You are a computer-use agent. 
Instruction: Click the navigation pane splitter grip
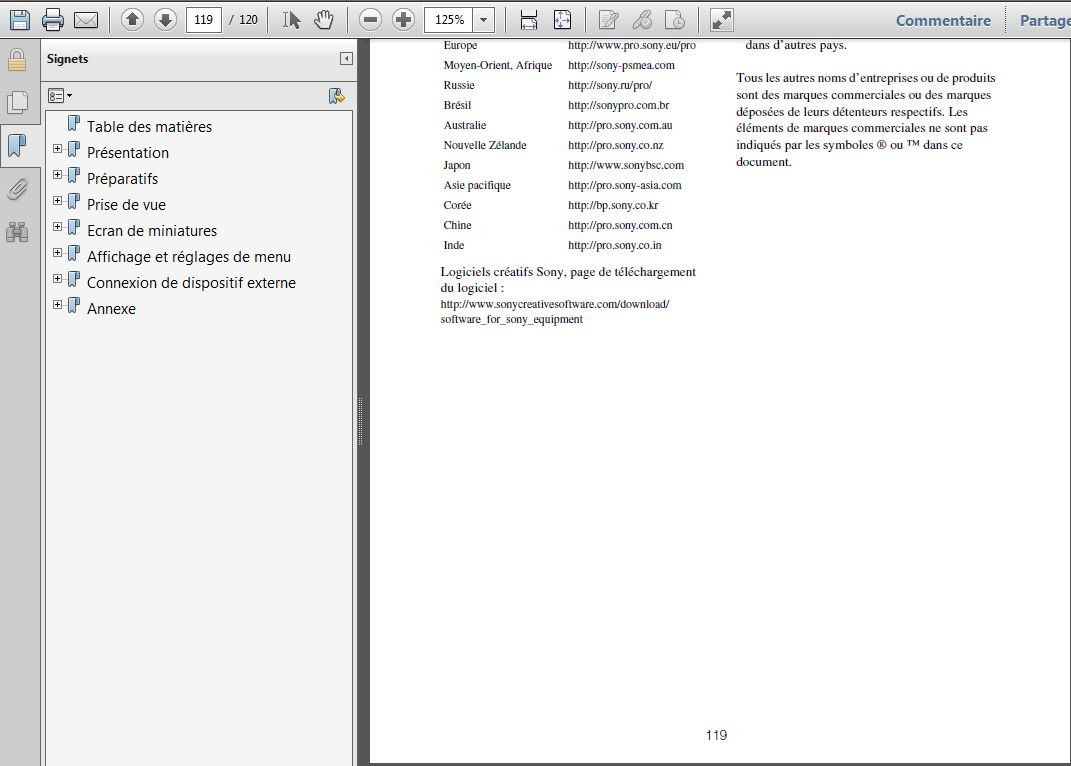(x=361, y=422)
